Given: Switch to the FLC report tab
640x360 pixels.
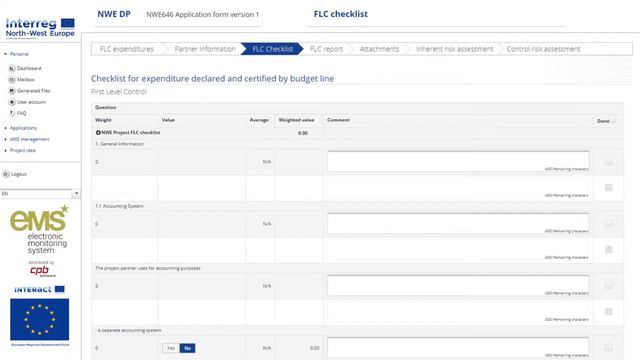Looking at the screenshot, I should (326, 49).
